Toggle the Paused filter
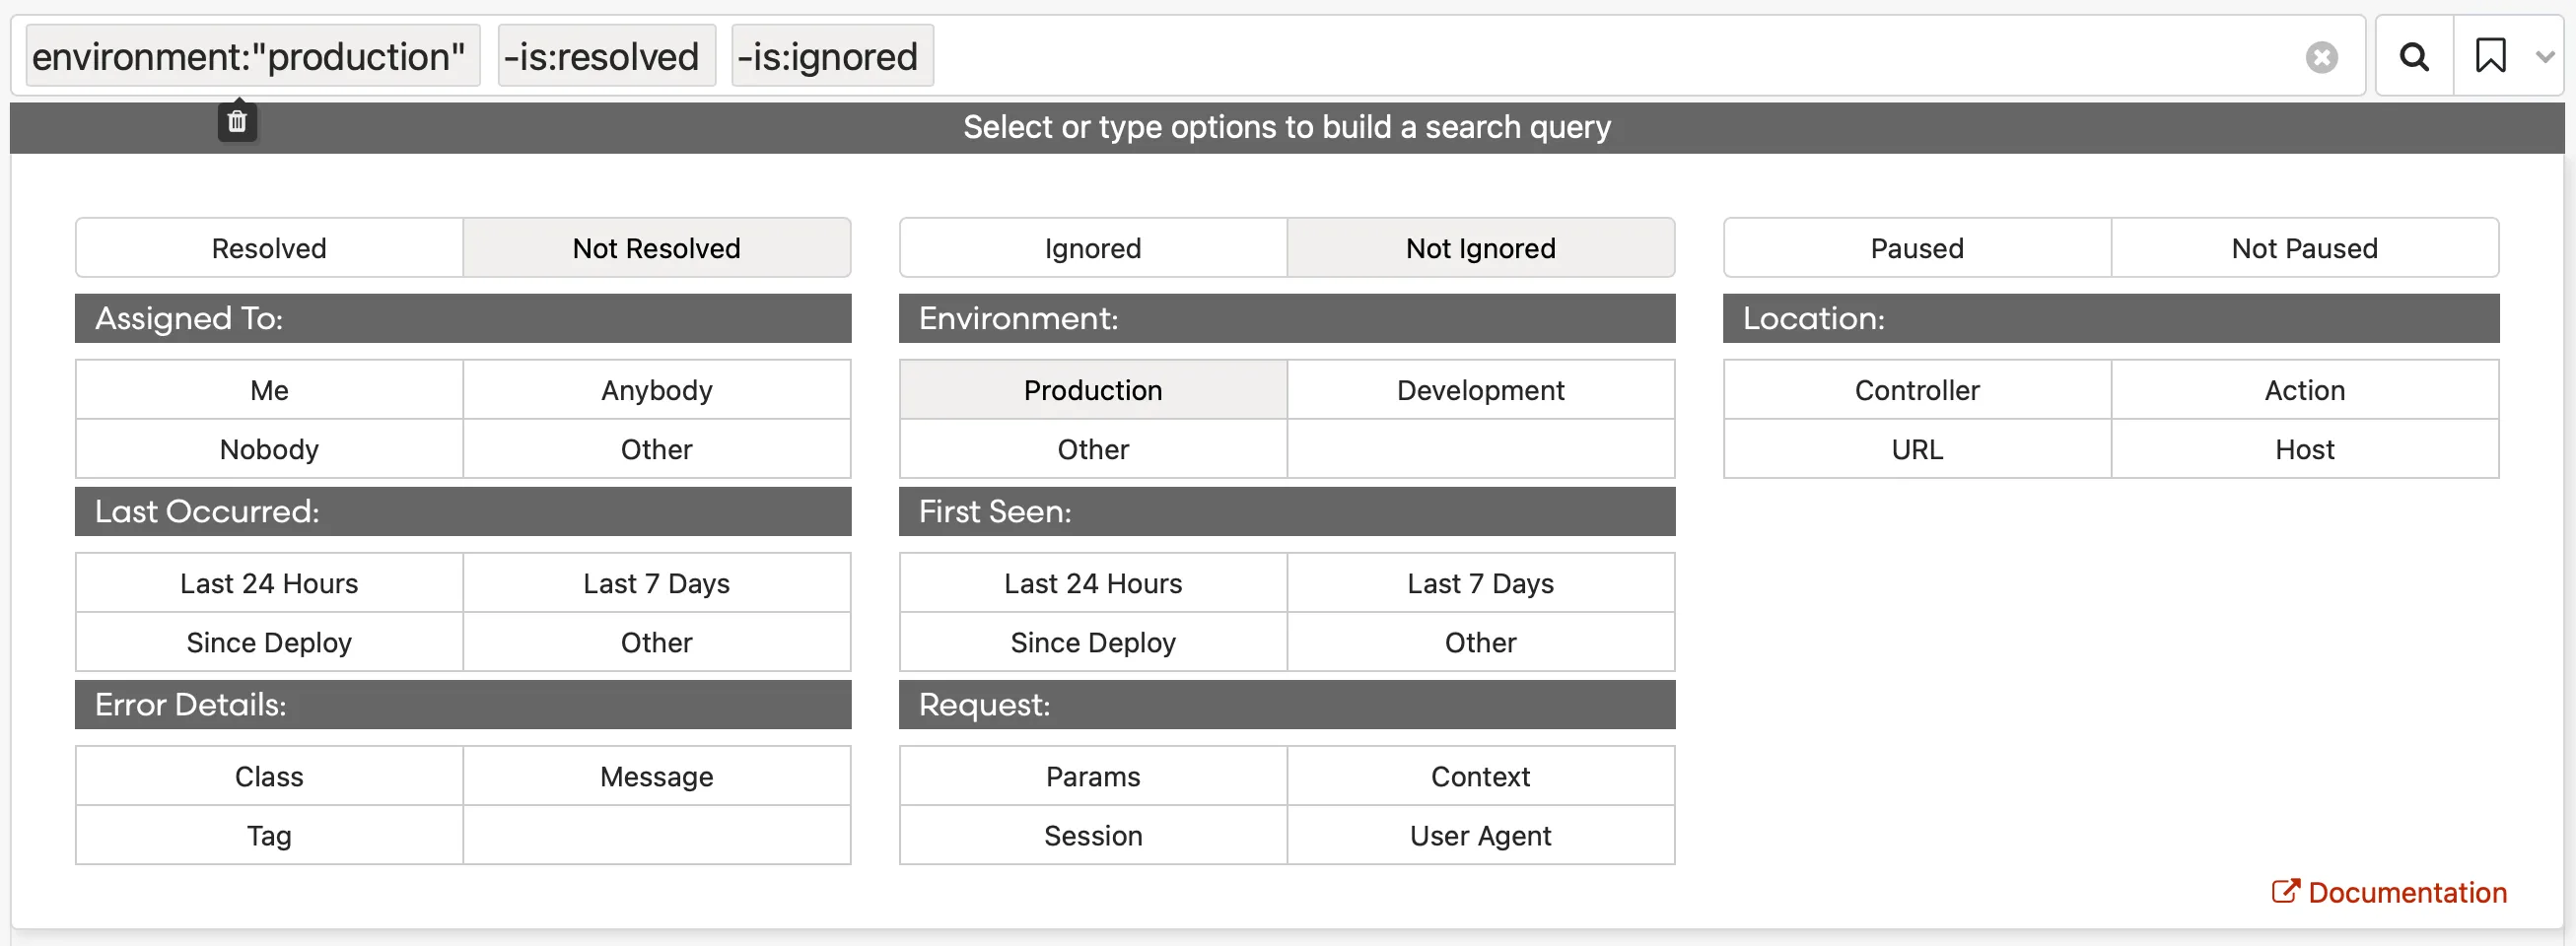This screenshot has width=2576, height=946. click(x=1916, y=248)
